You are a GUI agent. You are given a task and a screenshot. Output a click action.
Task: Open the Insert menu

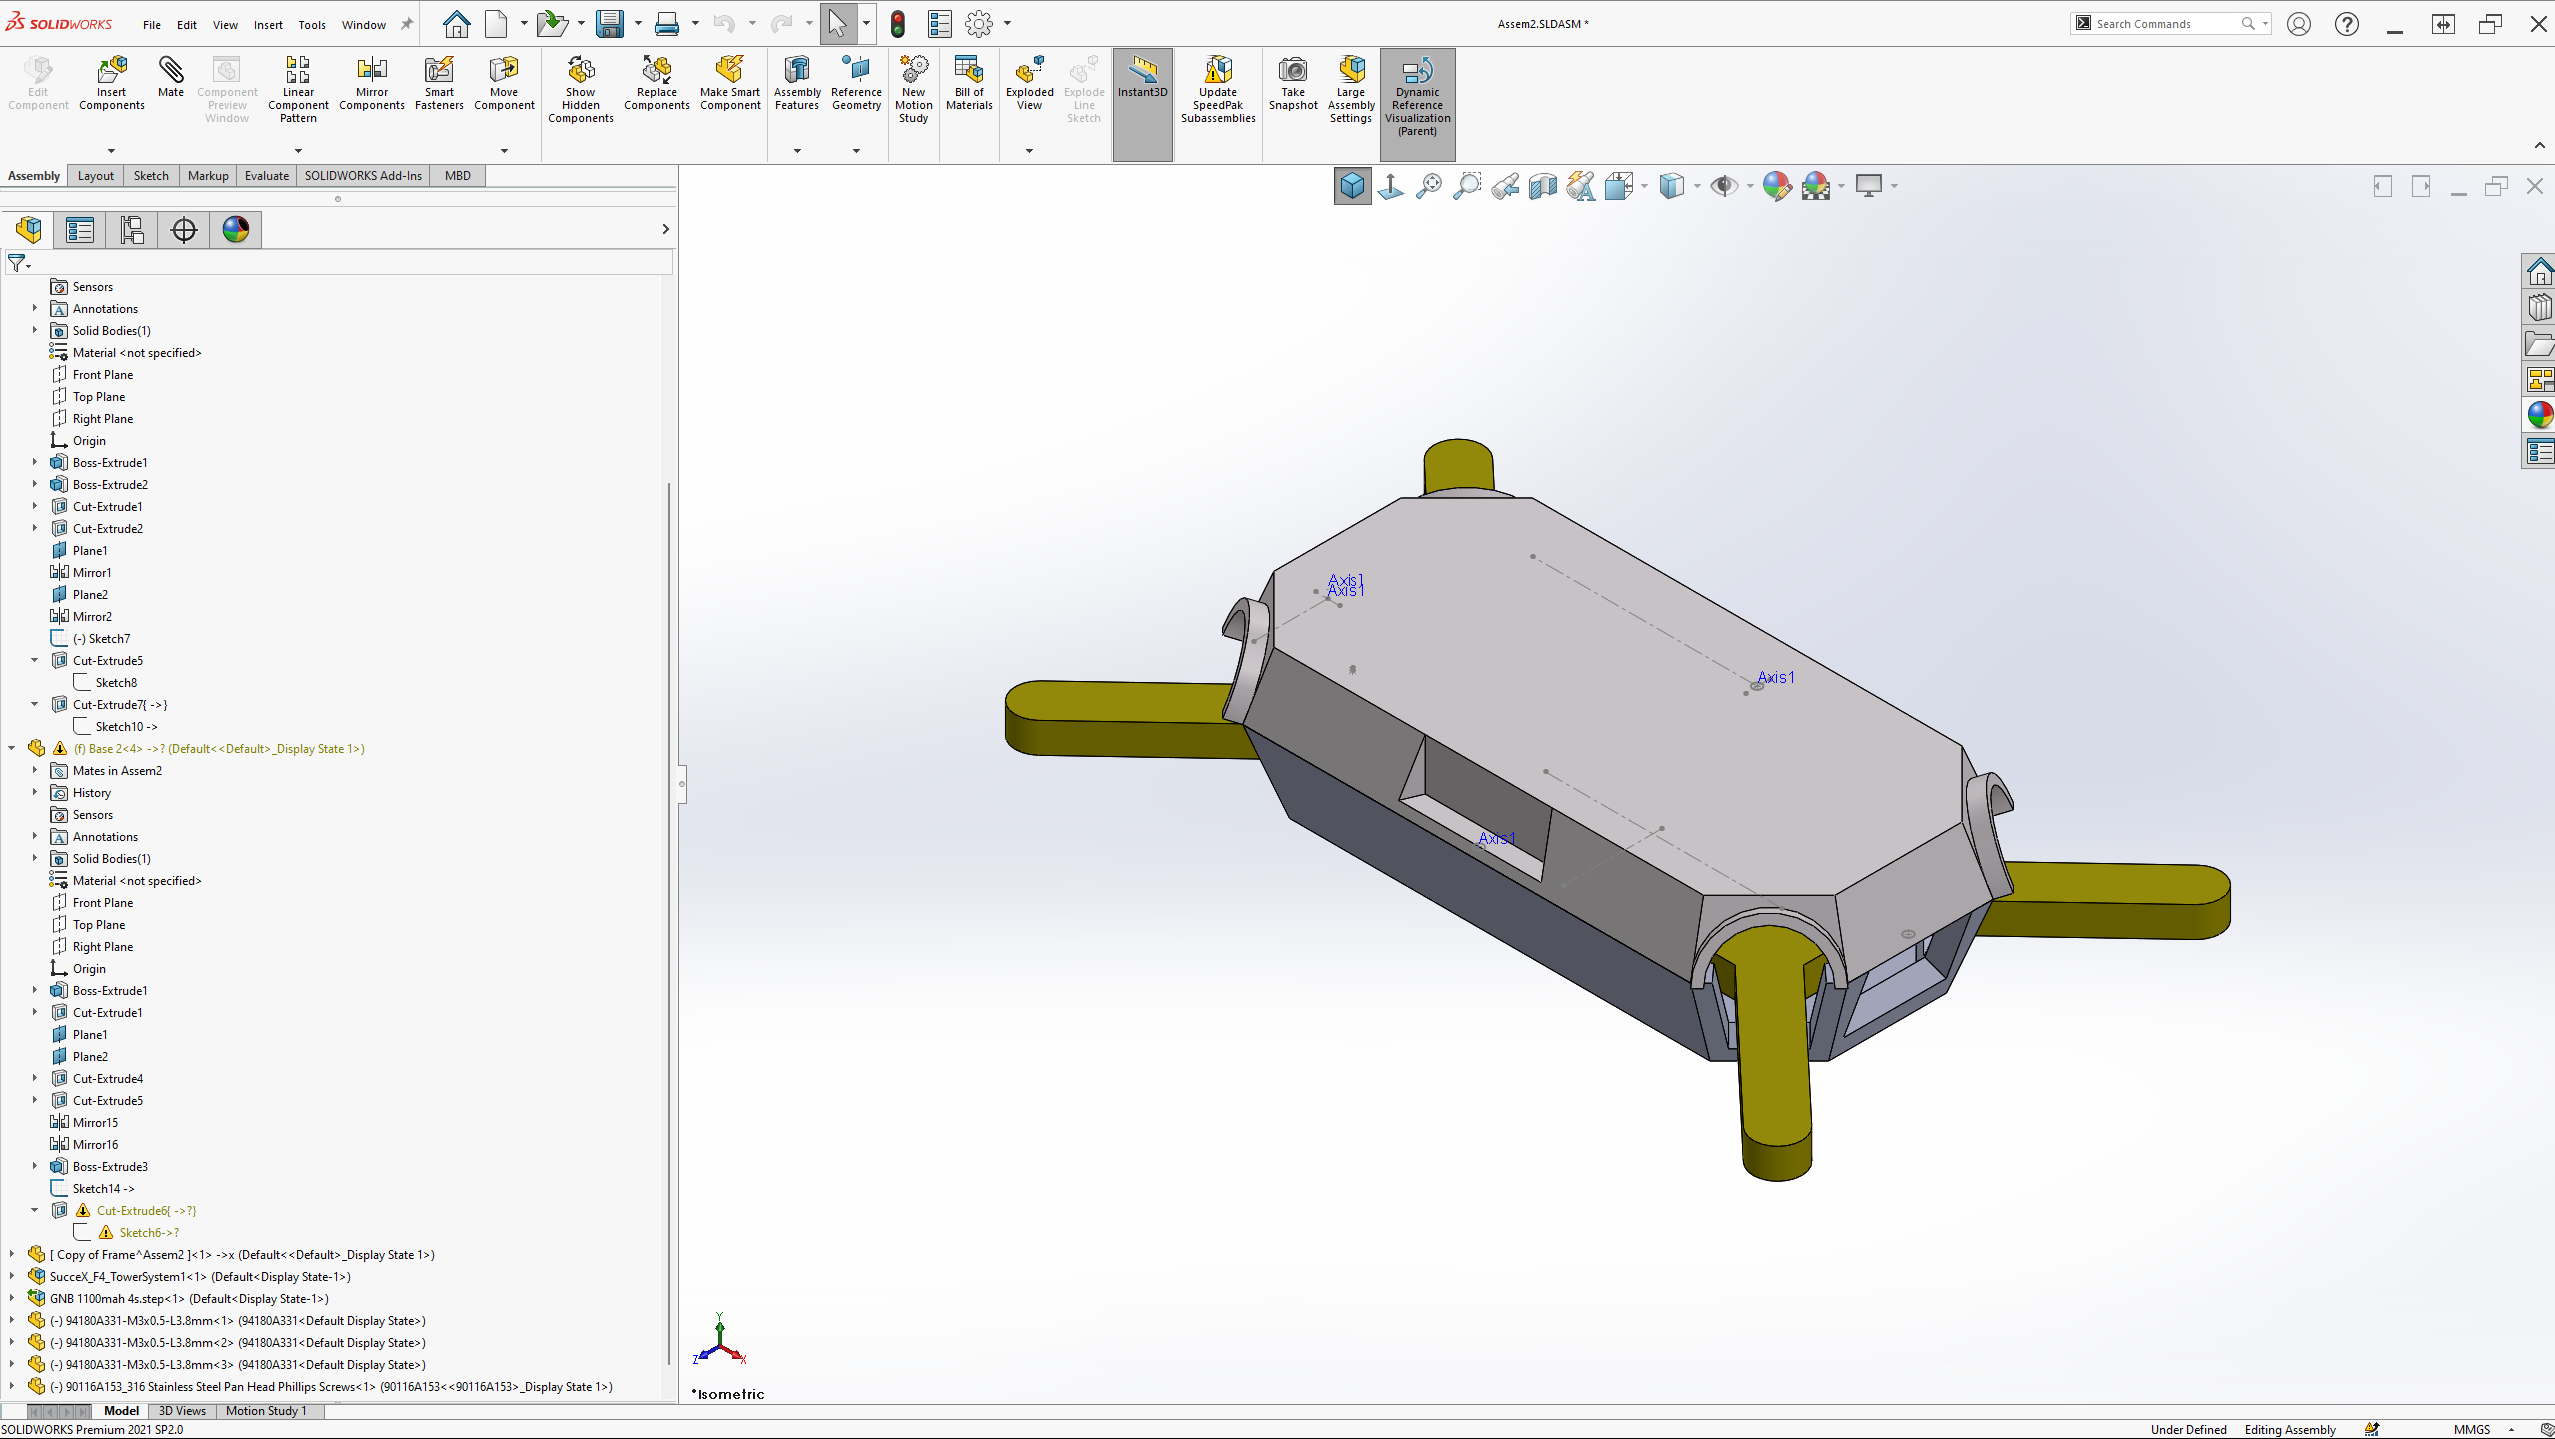pos(268,25)
